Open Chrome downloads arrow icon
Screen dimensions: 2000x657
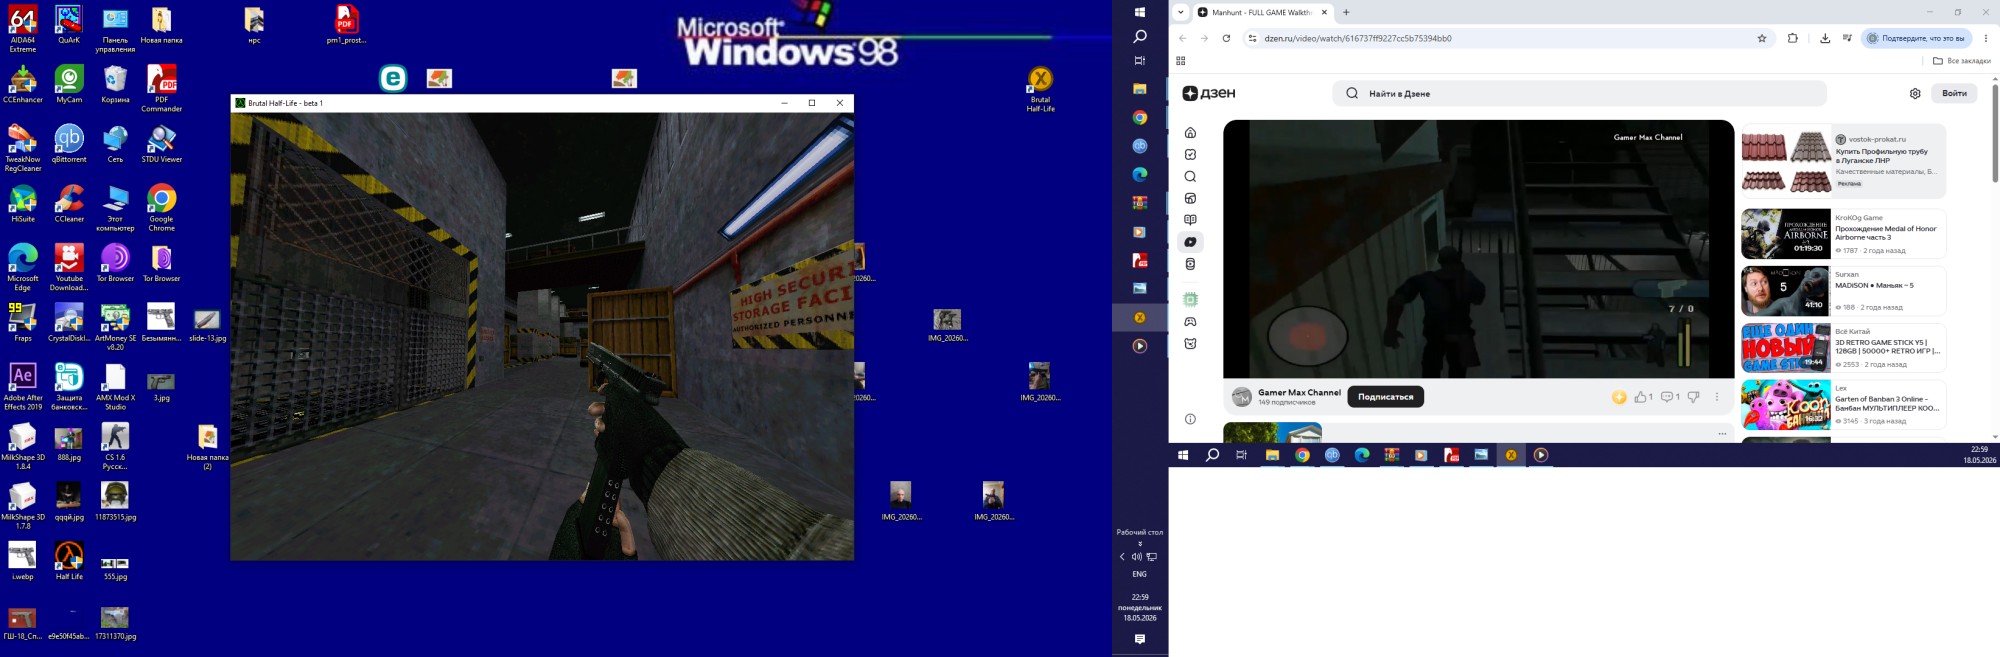[1825, 38]
